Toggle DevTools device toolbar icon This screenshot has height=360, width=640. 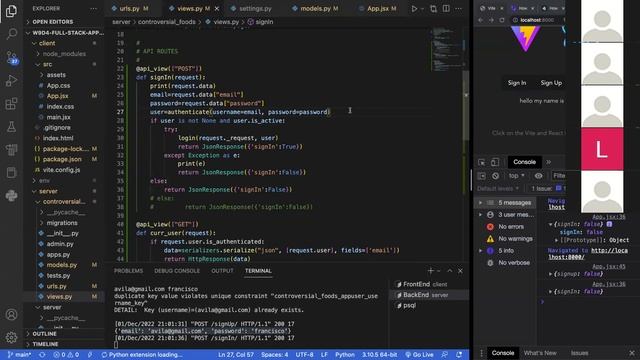495,162
